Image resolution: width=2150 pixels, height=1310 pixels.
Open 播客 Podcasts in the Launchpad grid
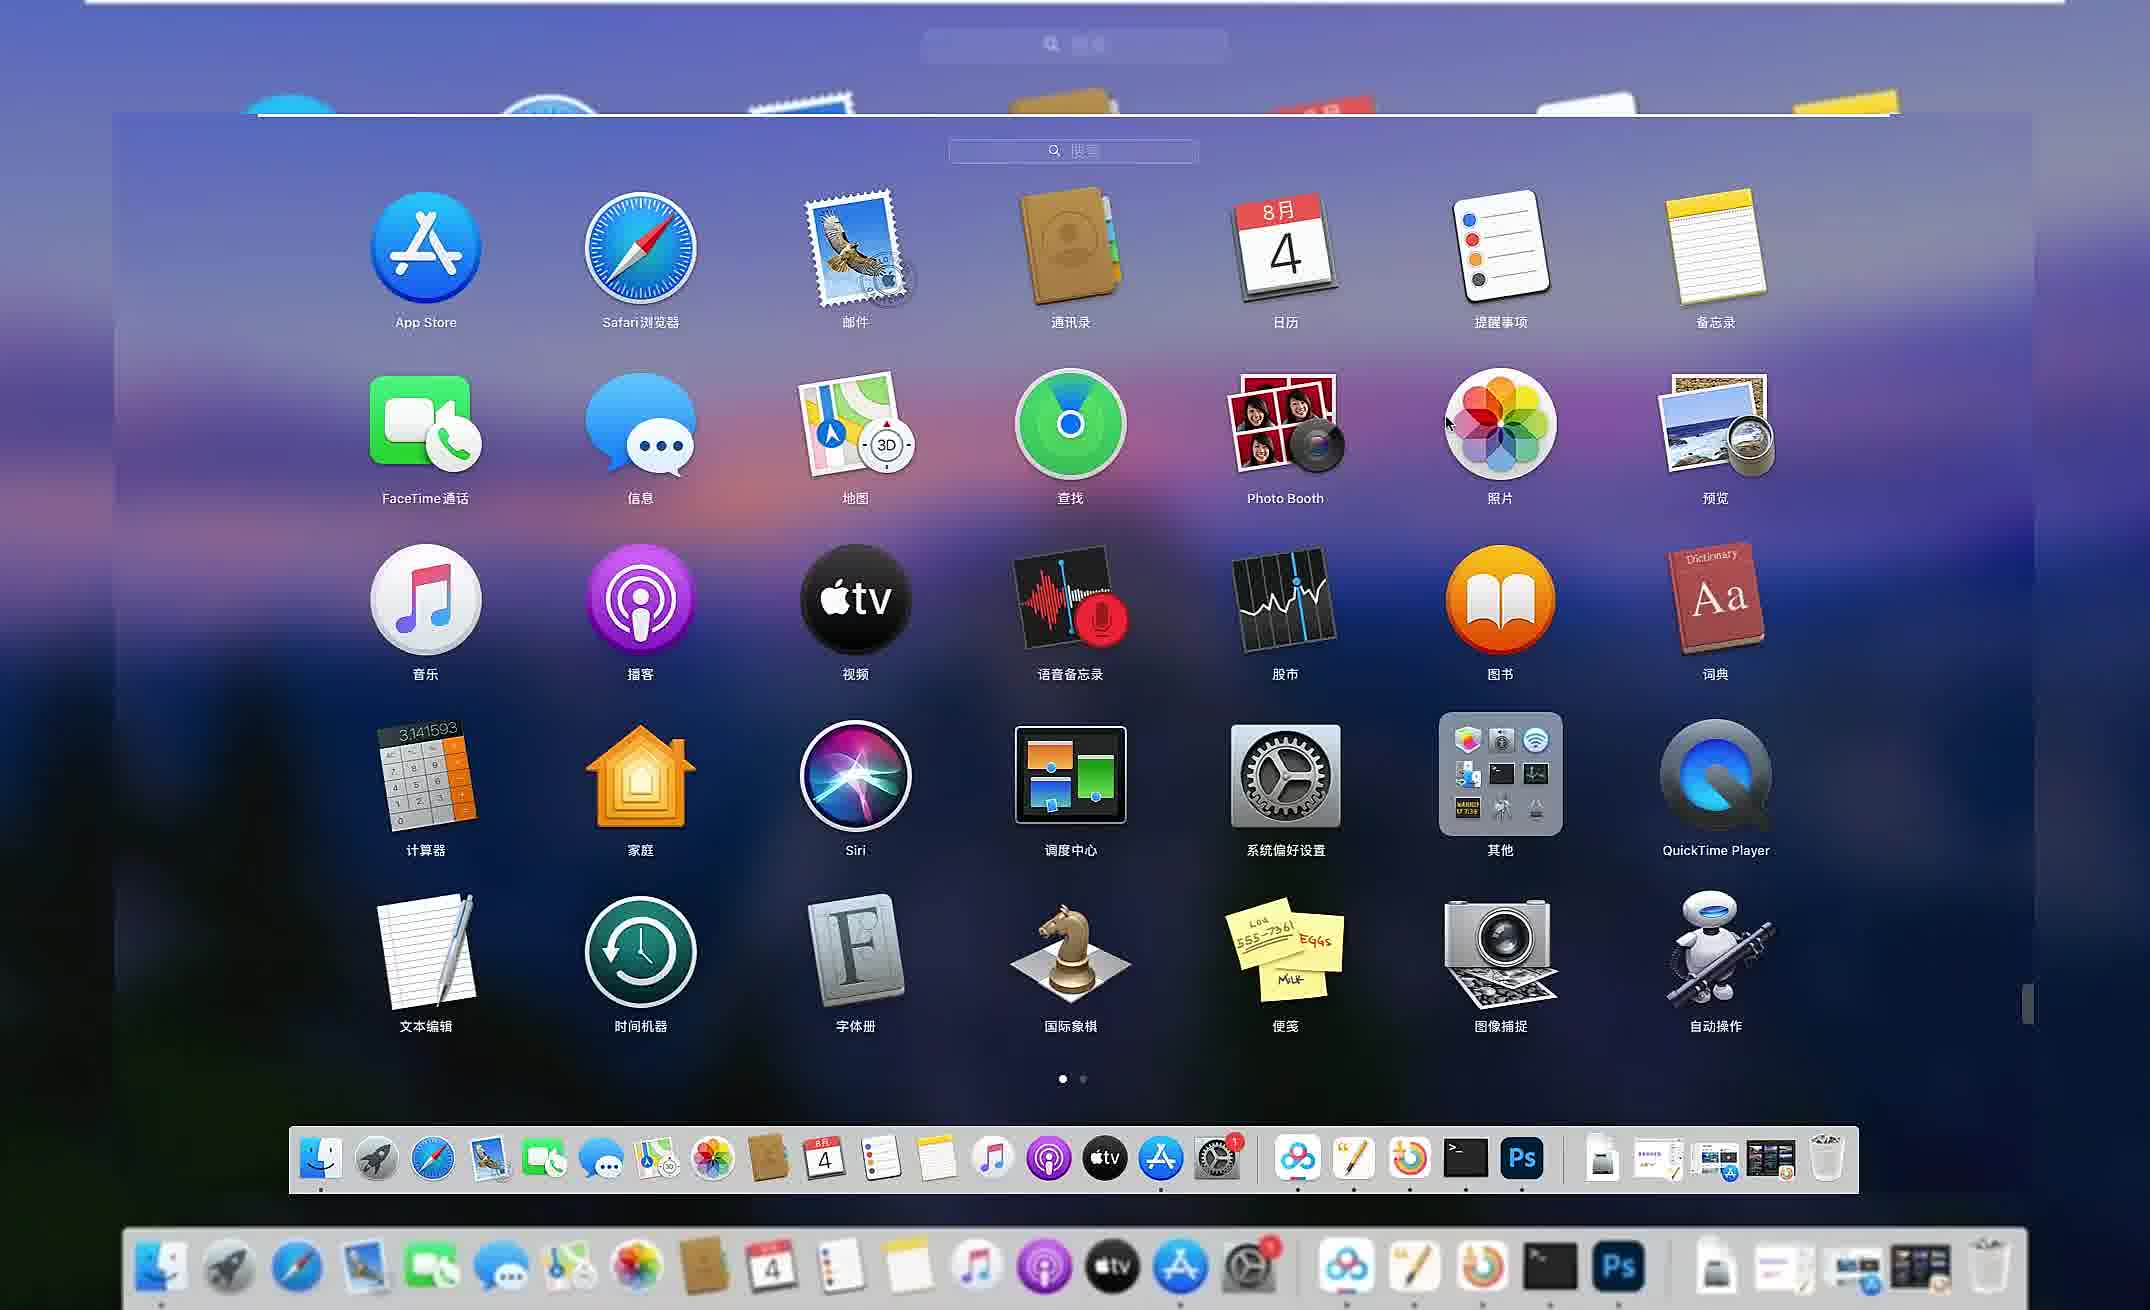640,600
